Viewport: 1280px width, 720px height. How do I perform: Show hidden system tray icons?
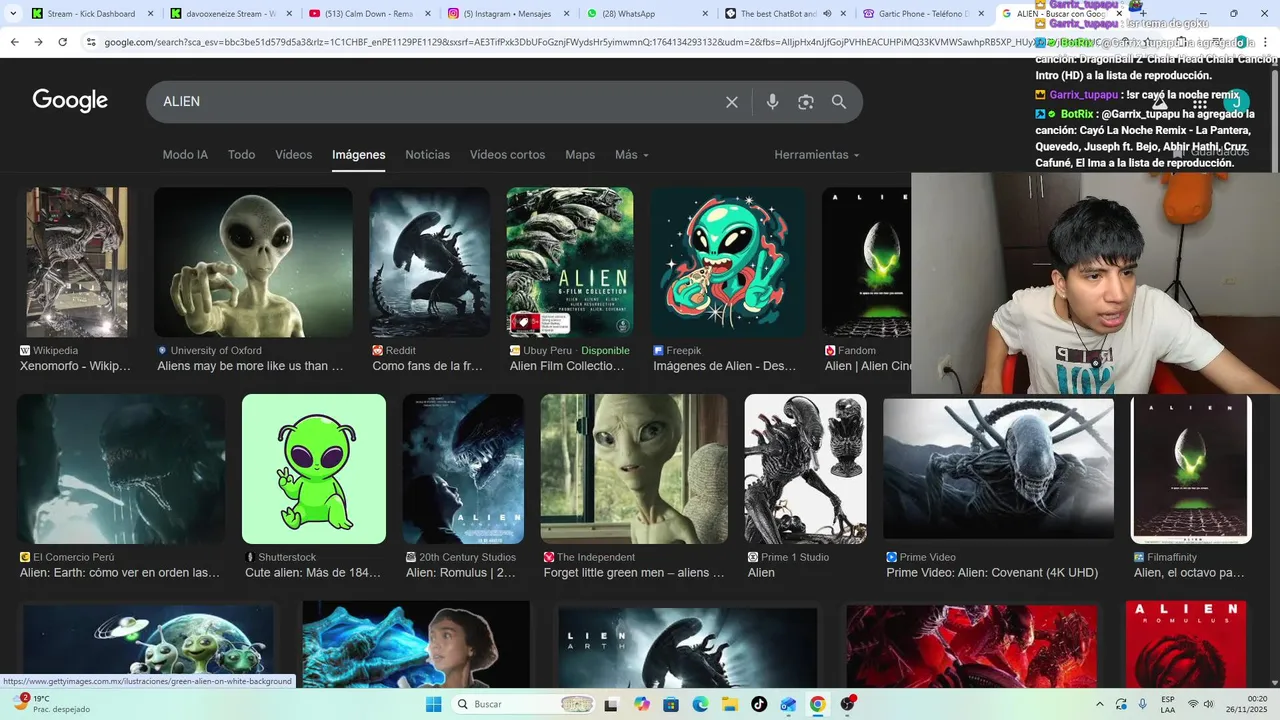pos(1100,704)
